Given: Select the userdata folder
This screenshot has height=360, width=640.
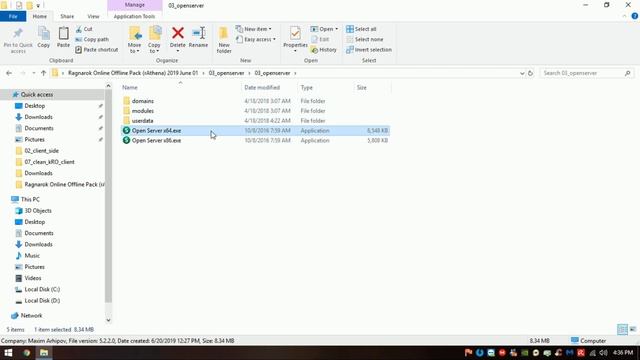Looking at the screenshot, I should pyautogui.click(x=142, y=120).
